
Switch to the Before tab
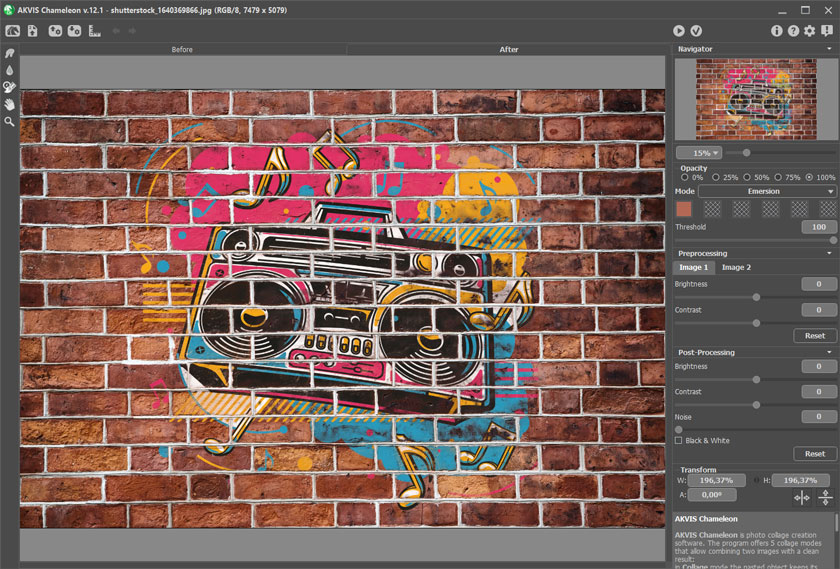(182, 49)
